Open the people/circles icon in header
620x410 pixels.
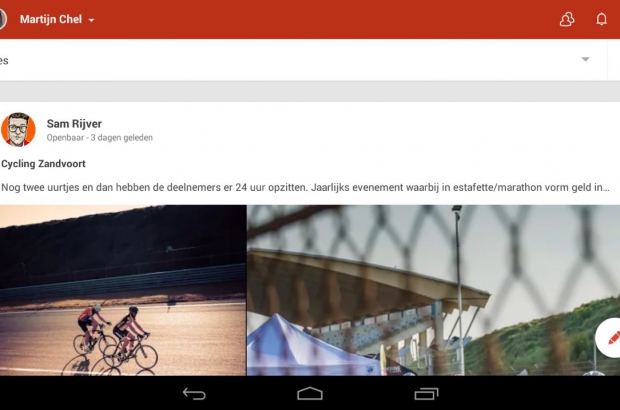(567, 19)
